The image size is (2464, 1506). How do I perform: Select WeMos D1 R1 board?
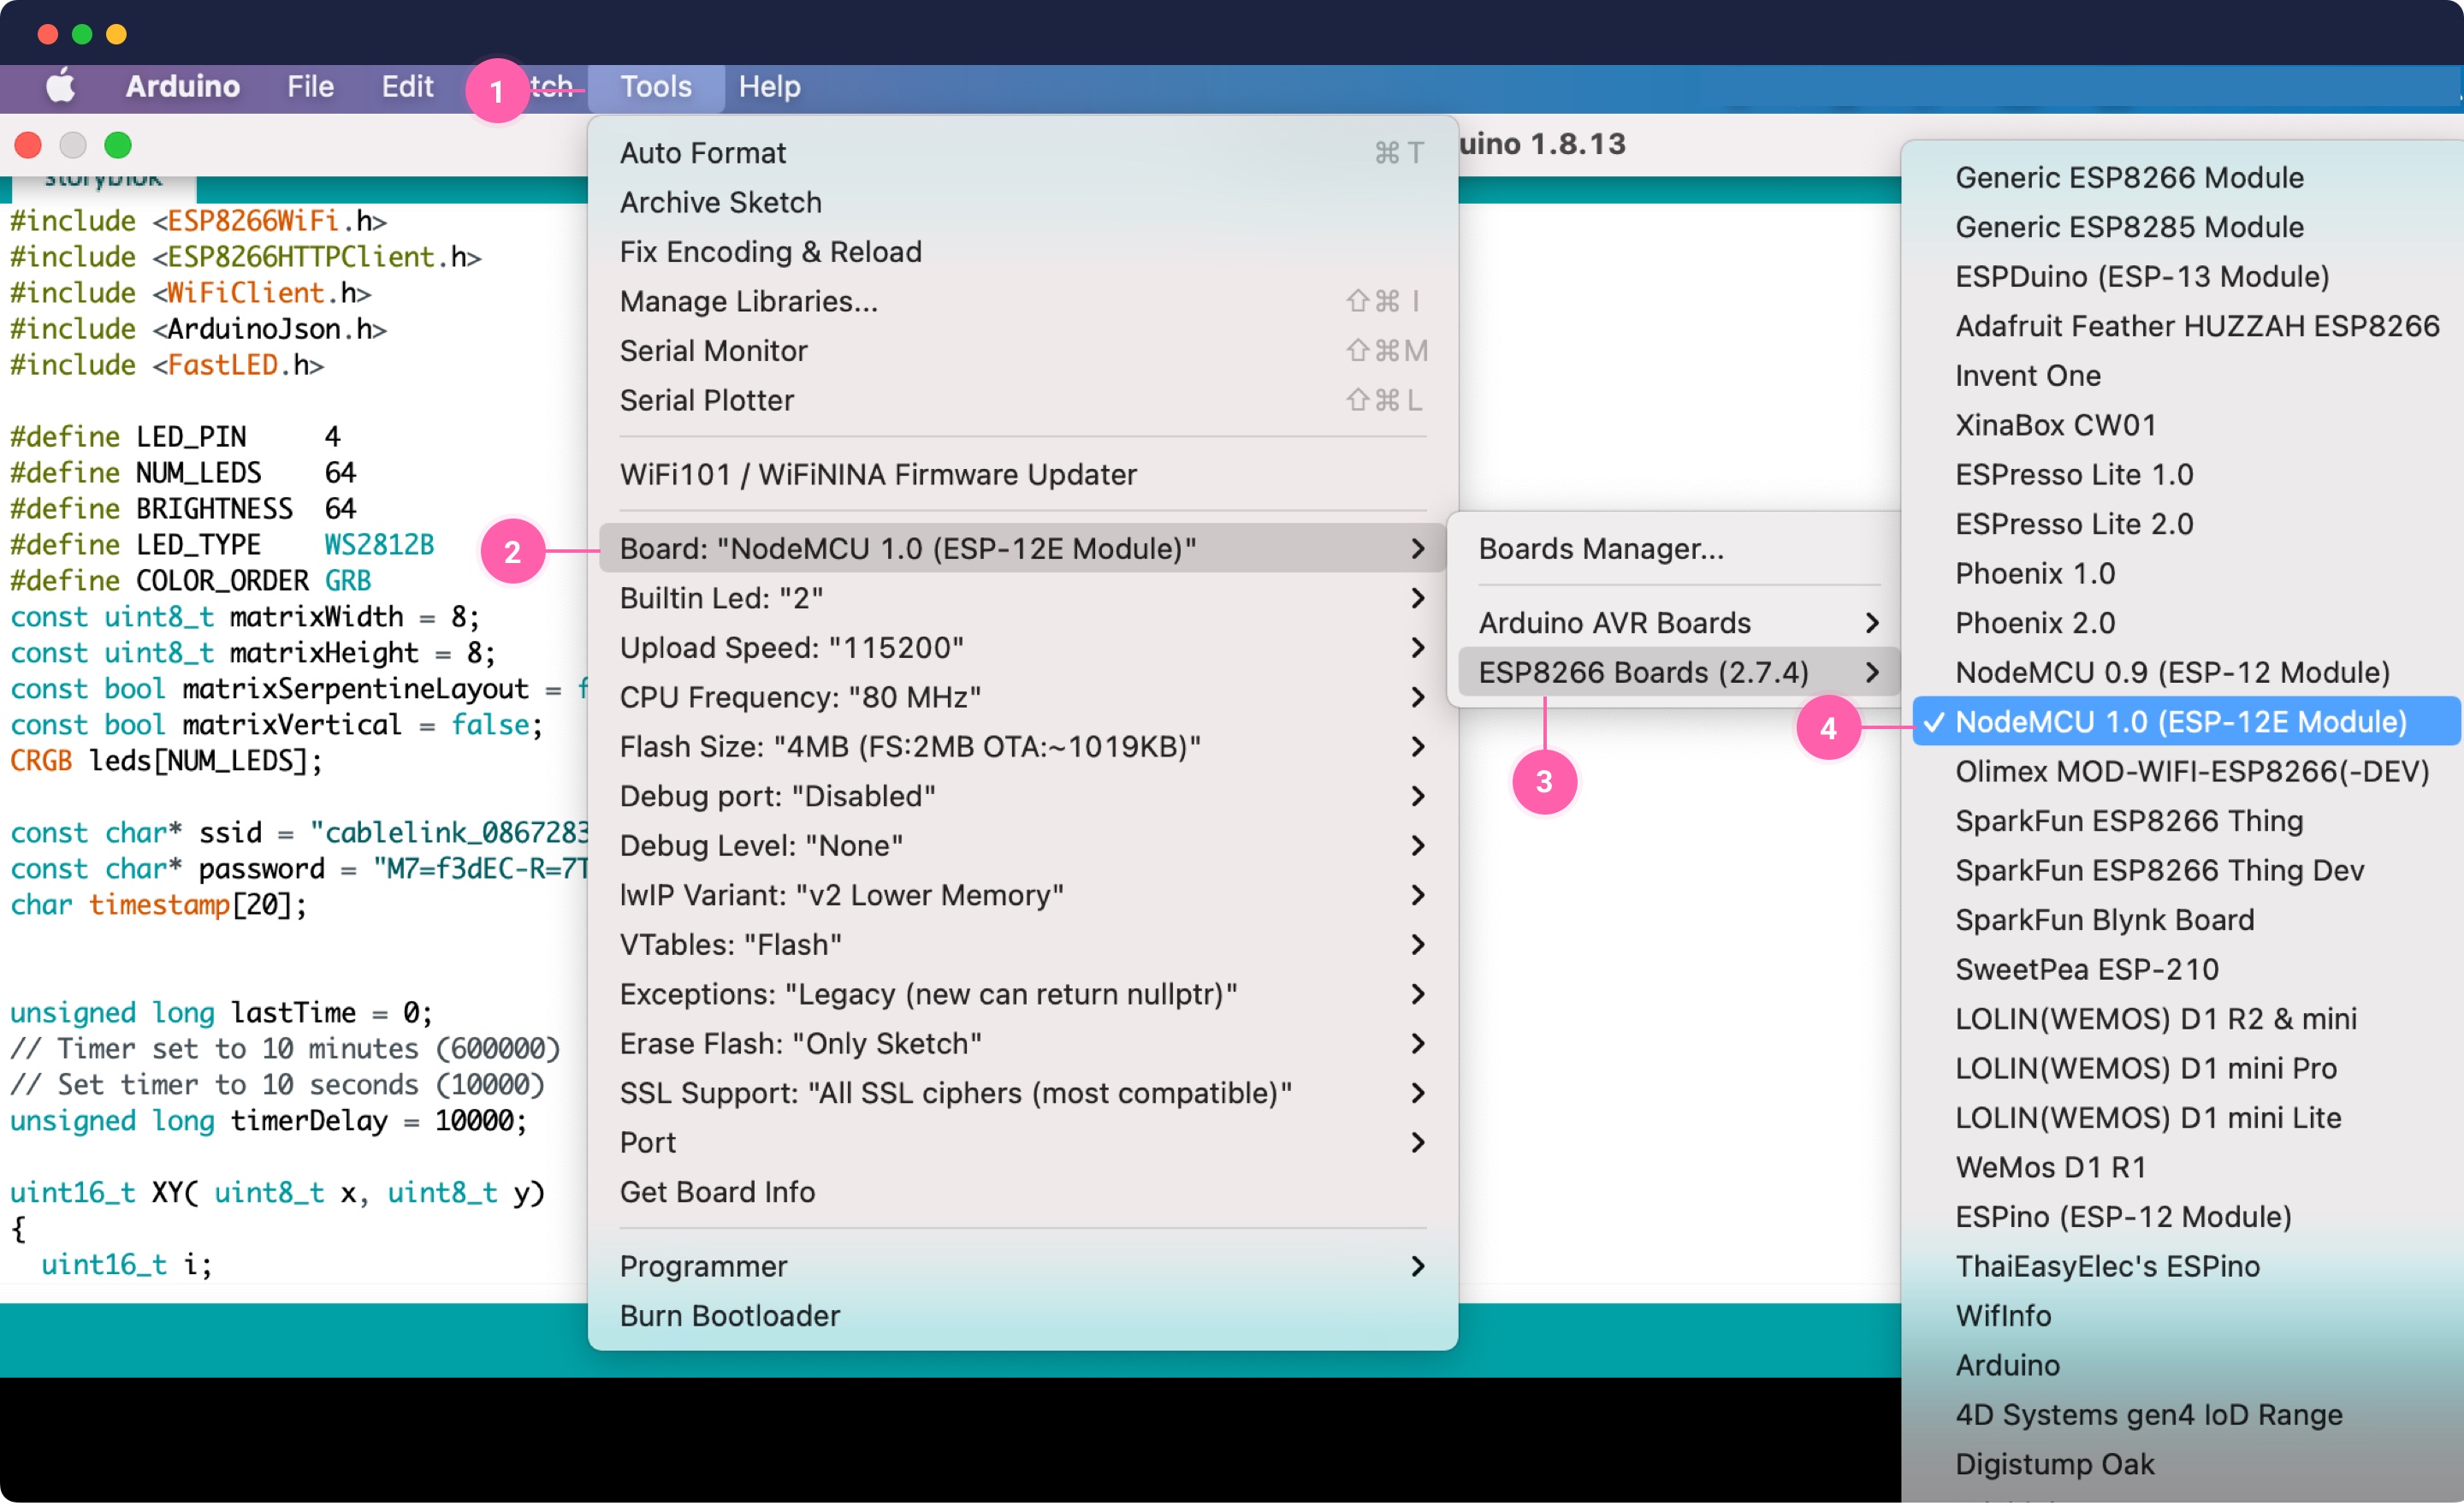click(x=2186, y=1168)
